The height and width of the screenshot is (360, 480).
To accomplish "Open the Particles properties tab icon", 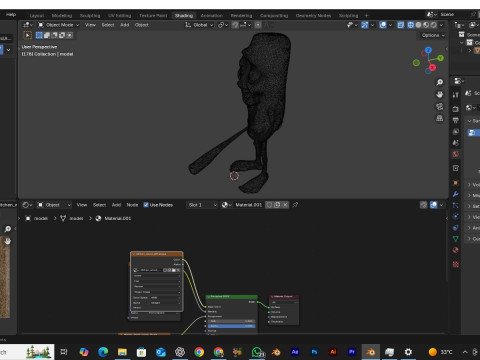I will pos(456,205).
